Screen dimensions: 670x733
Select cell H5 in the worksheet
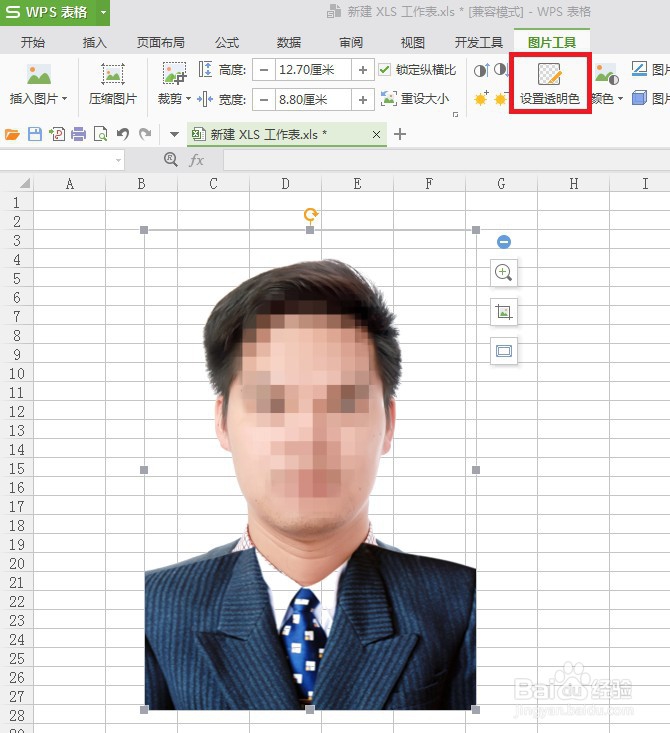pos(574,278)
